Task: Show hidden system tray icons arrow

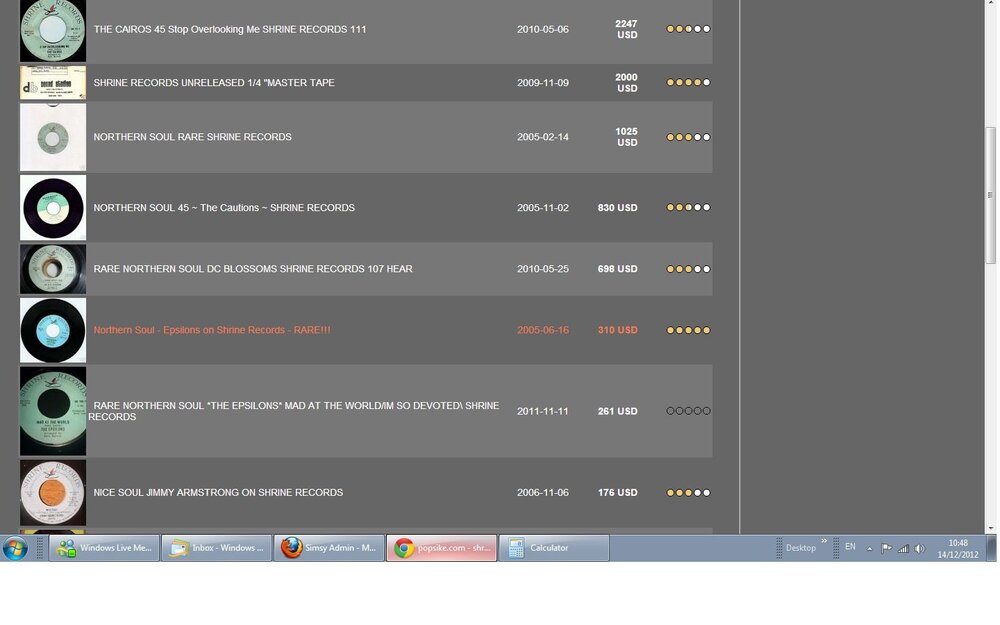Action: pyautogui.click(x=869, y=548)
